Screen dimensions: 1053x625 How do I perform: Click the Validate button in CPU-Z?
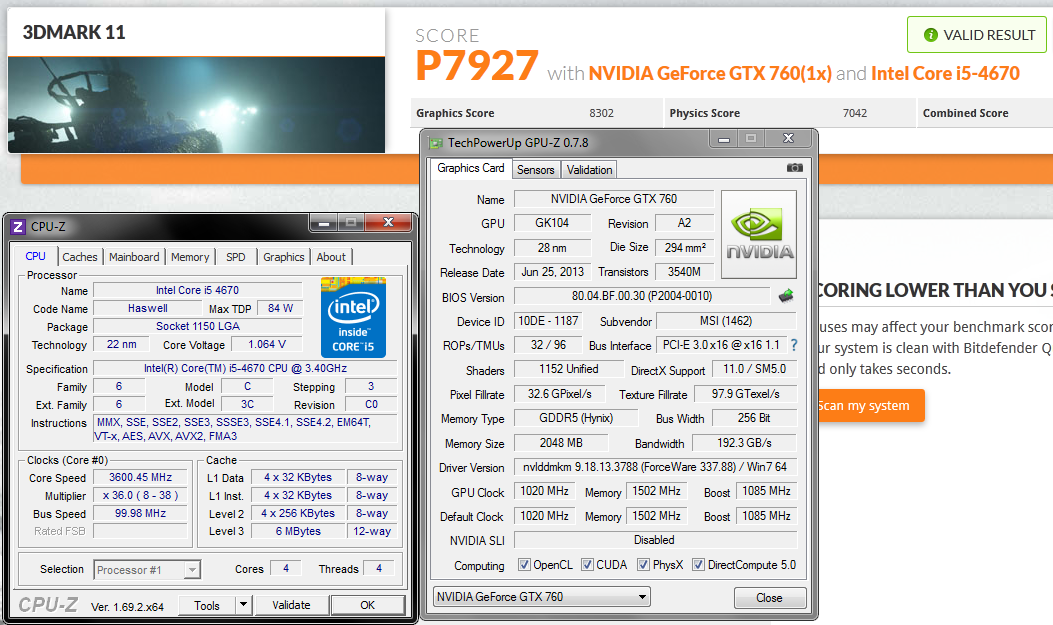click(x=291, y=605)
